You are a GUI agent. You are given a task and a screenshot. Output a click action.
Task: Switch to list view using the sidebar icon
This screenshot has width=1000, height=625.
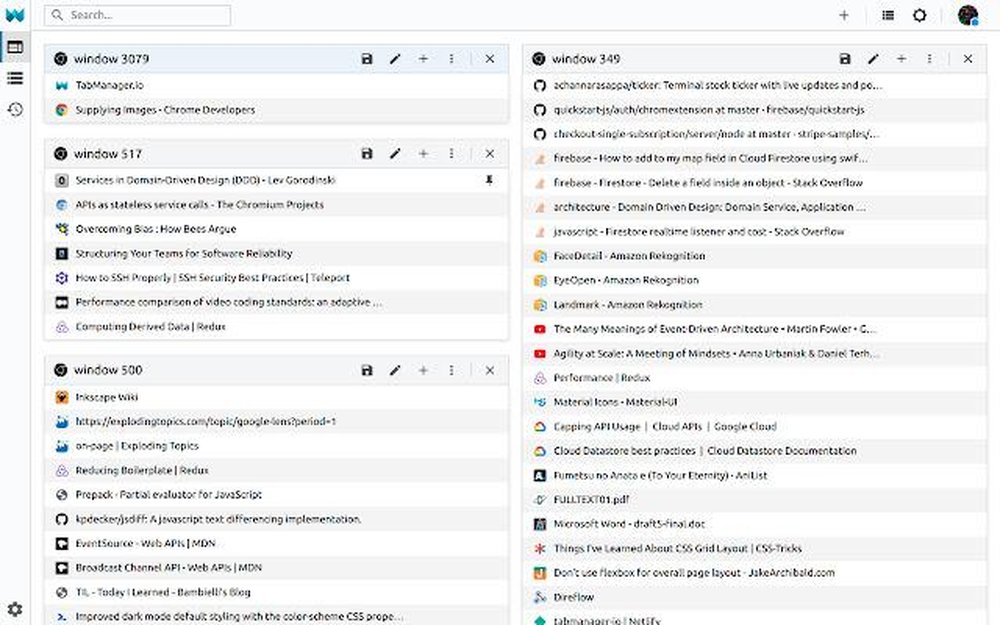(x=14, y=78)
